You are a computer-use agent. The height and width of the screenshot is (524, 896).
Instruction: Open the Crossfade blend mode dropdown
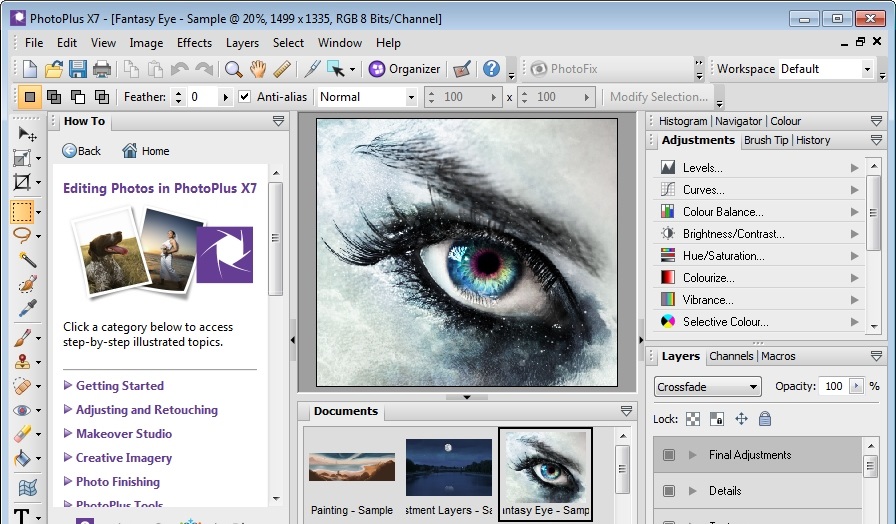(x=708, y=387)
